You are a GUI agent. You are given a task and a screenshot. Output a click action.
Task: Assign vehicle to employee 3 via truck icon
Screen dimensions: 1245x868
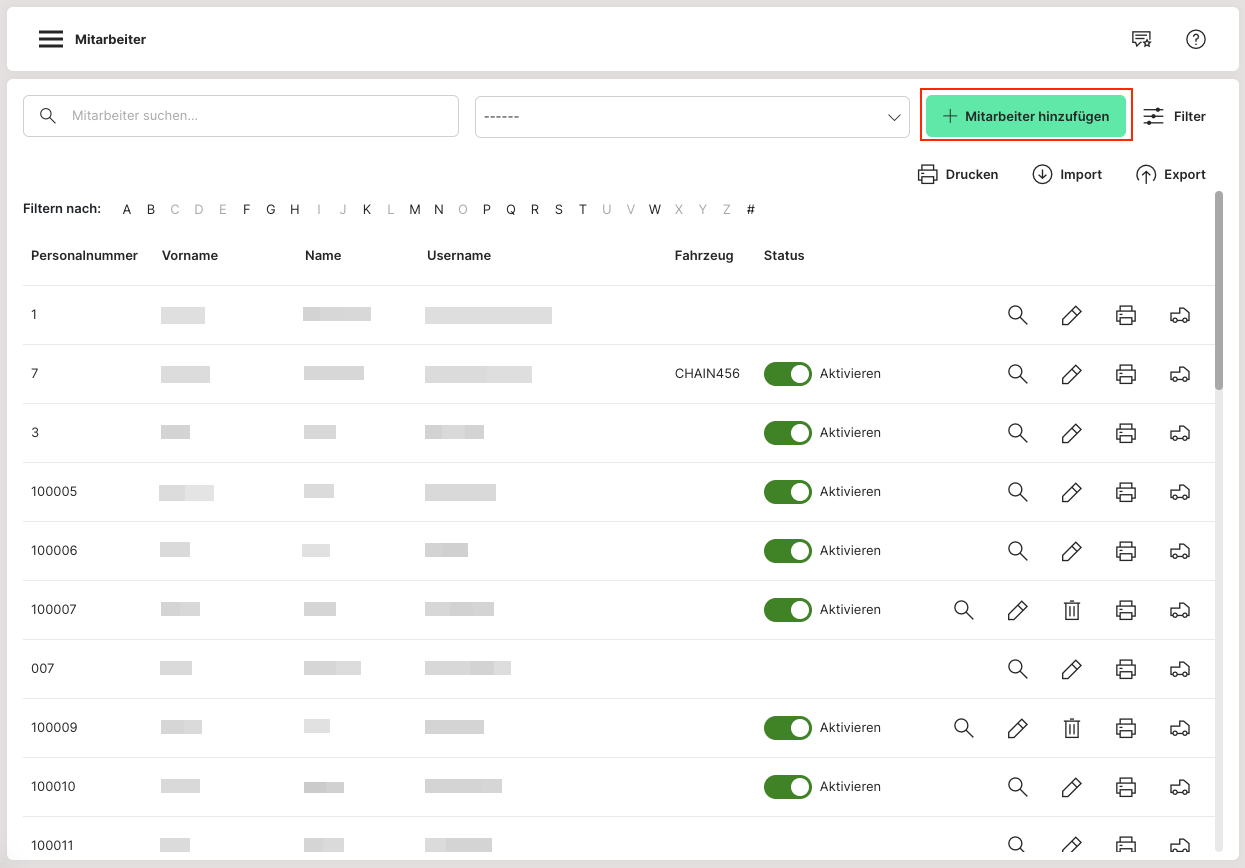1179,433
